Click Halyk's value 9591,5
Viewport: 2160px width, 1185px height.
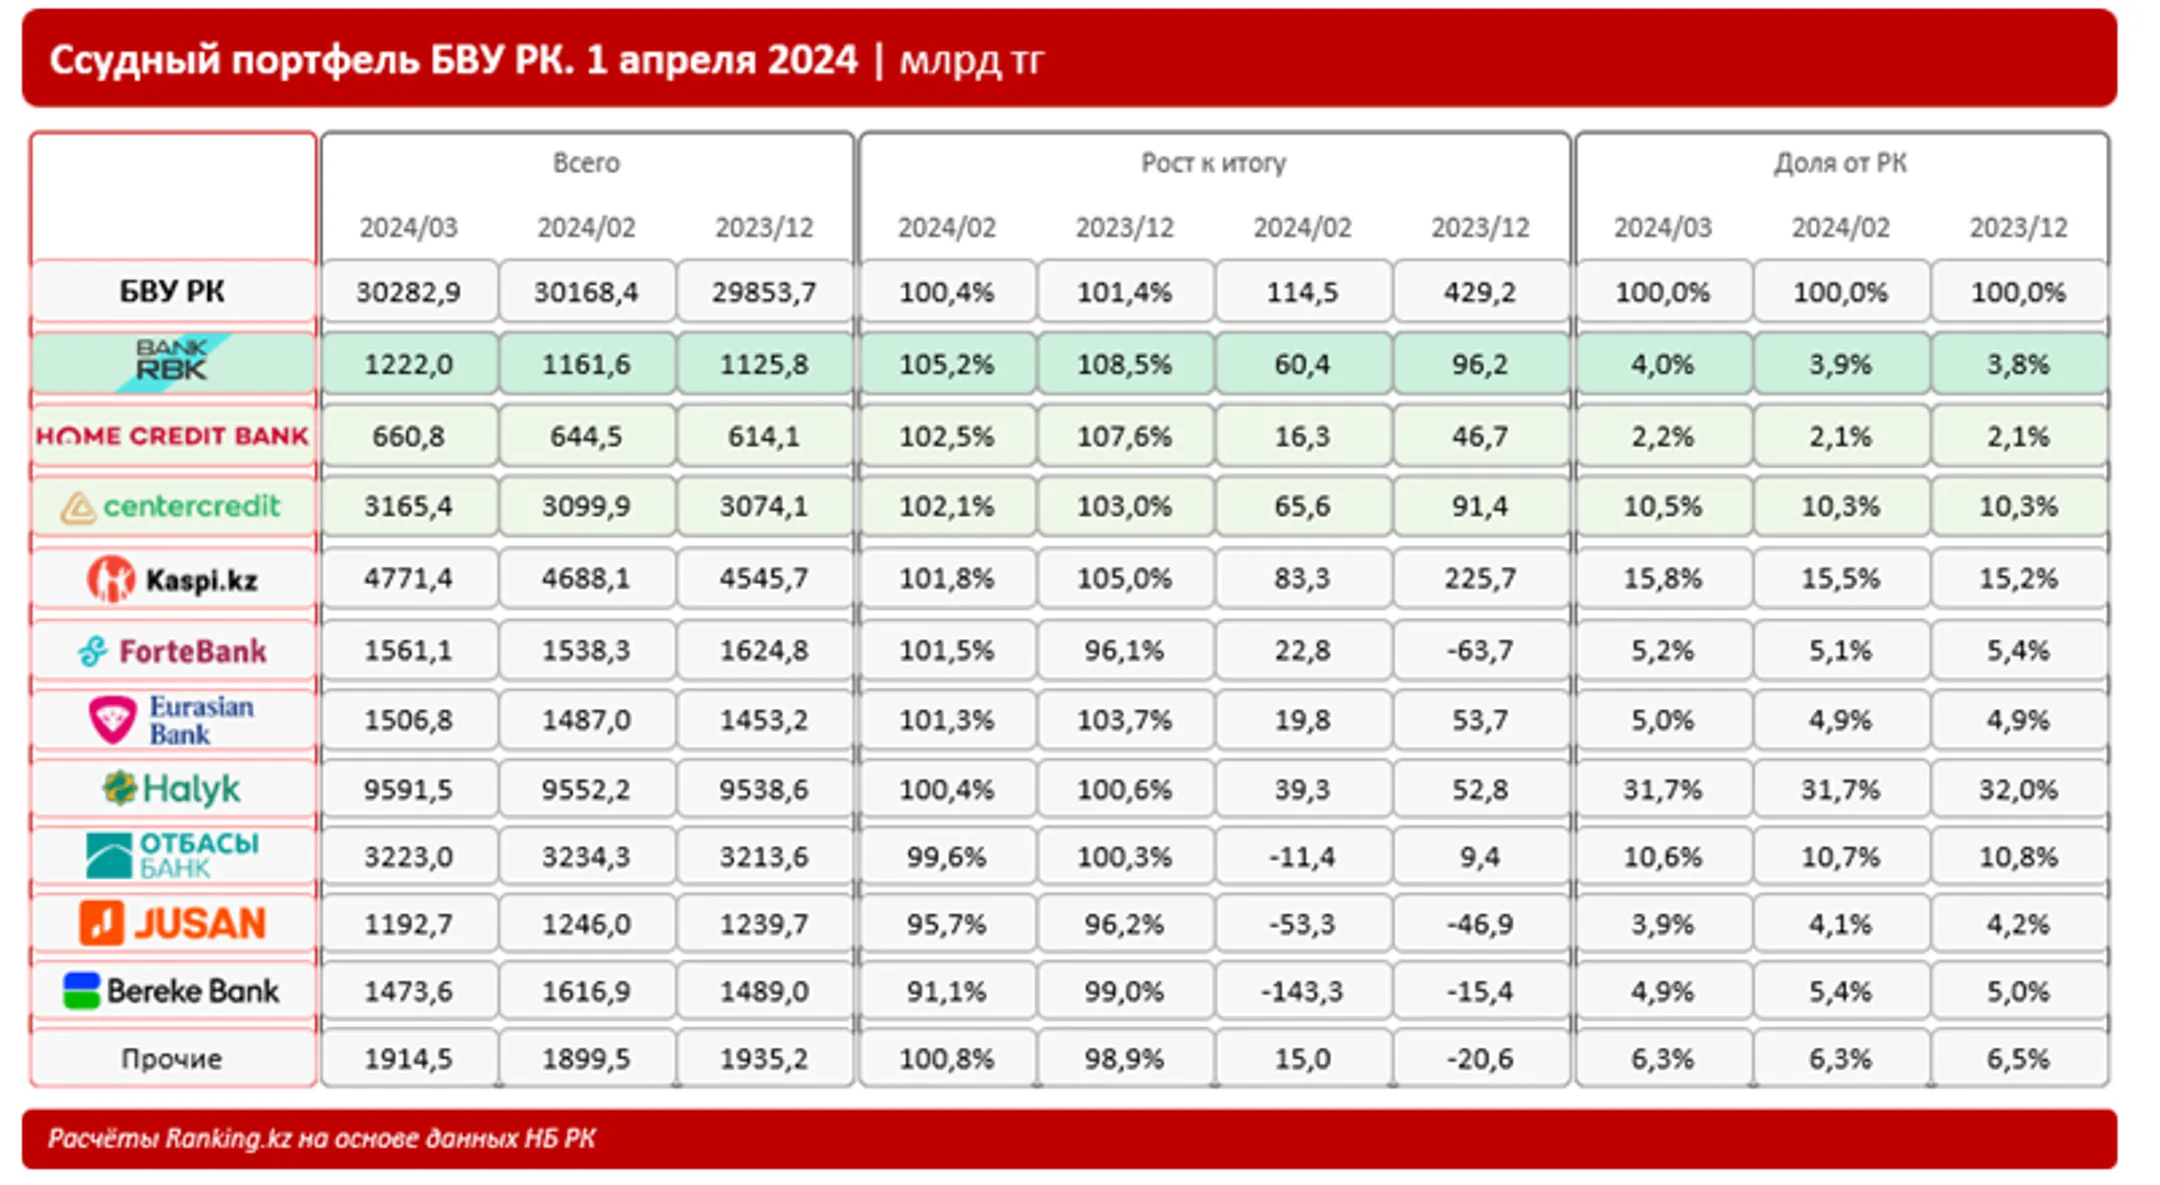point(409,789)
